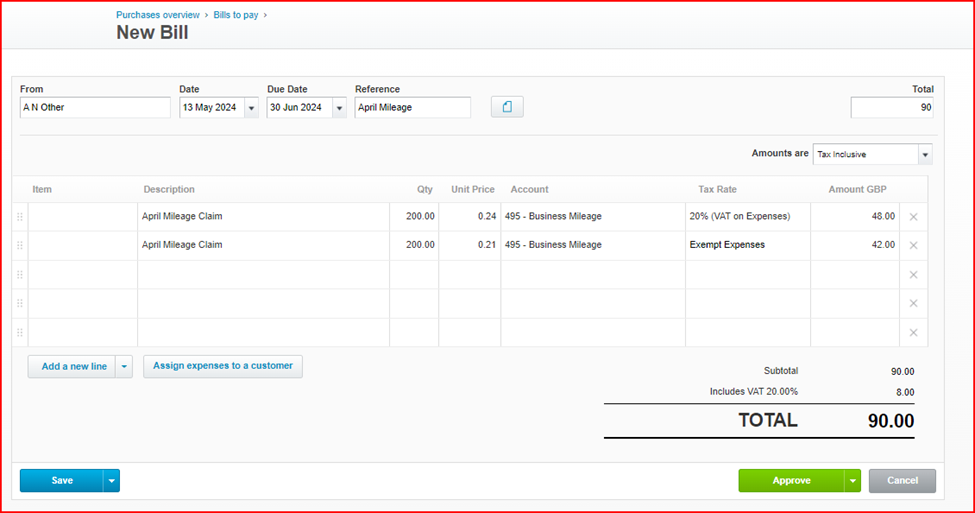Click tax rate Exempt Expenses cell
This screenshot has height=513, width=975.
tap(748, 245)
